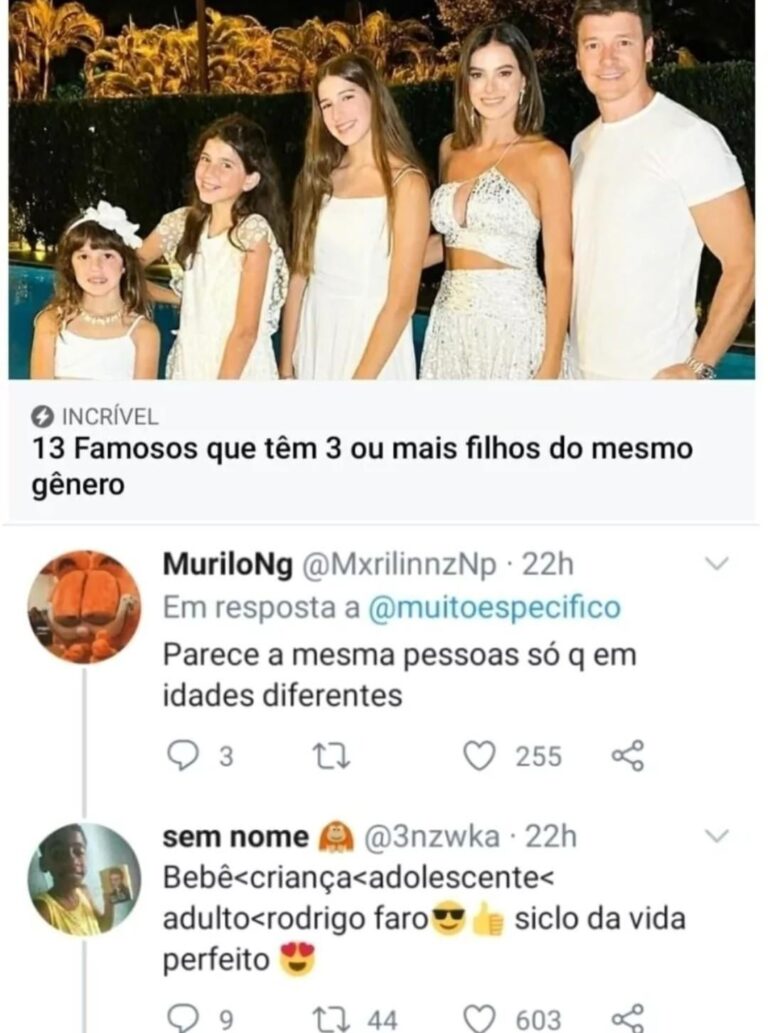Viewport: 768px width, 1033px height.
Task: Open MuriloNg's Garfield profile picture
Action: click(x=83, y=607)
